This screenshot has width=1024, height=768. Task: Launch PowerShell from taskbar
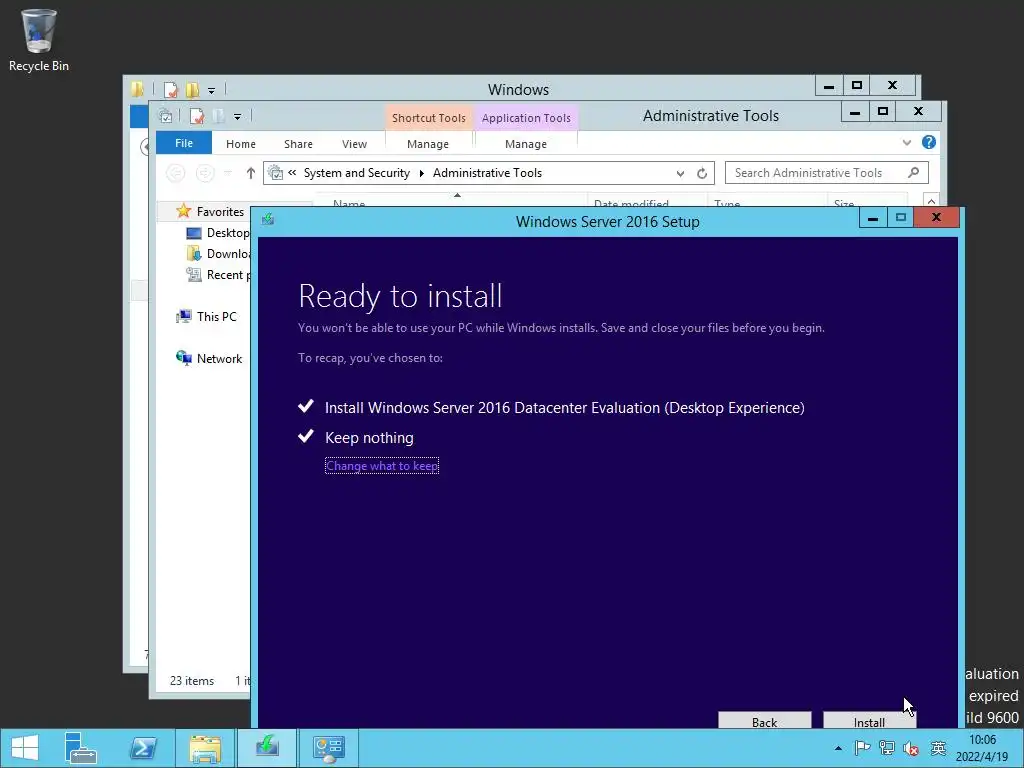[x=143, y=748]
